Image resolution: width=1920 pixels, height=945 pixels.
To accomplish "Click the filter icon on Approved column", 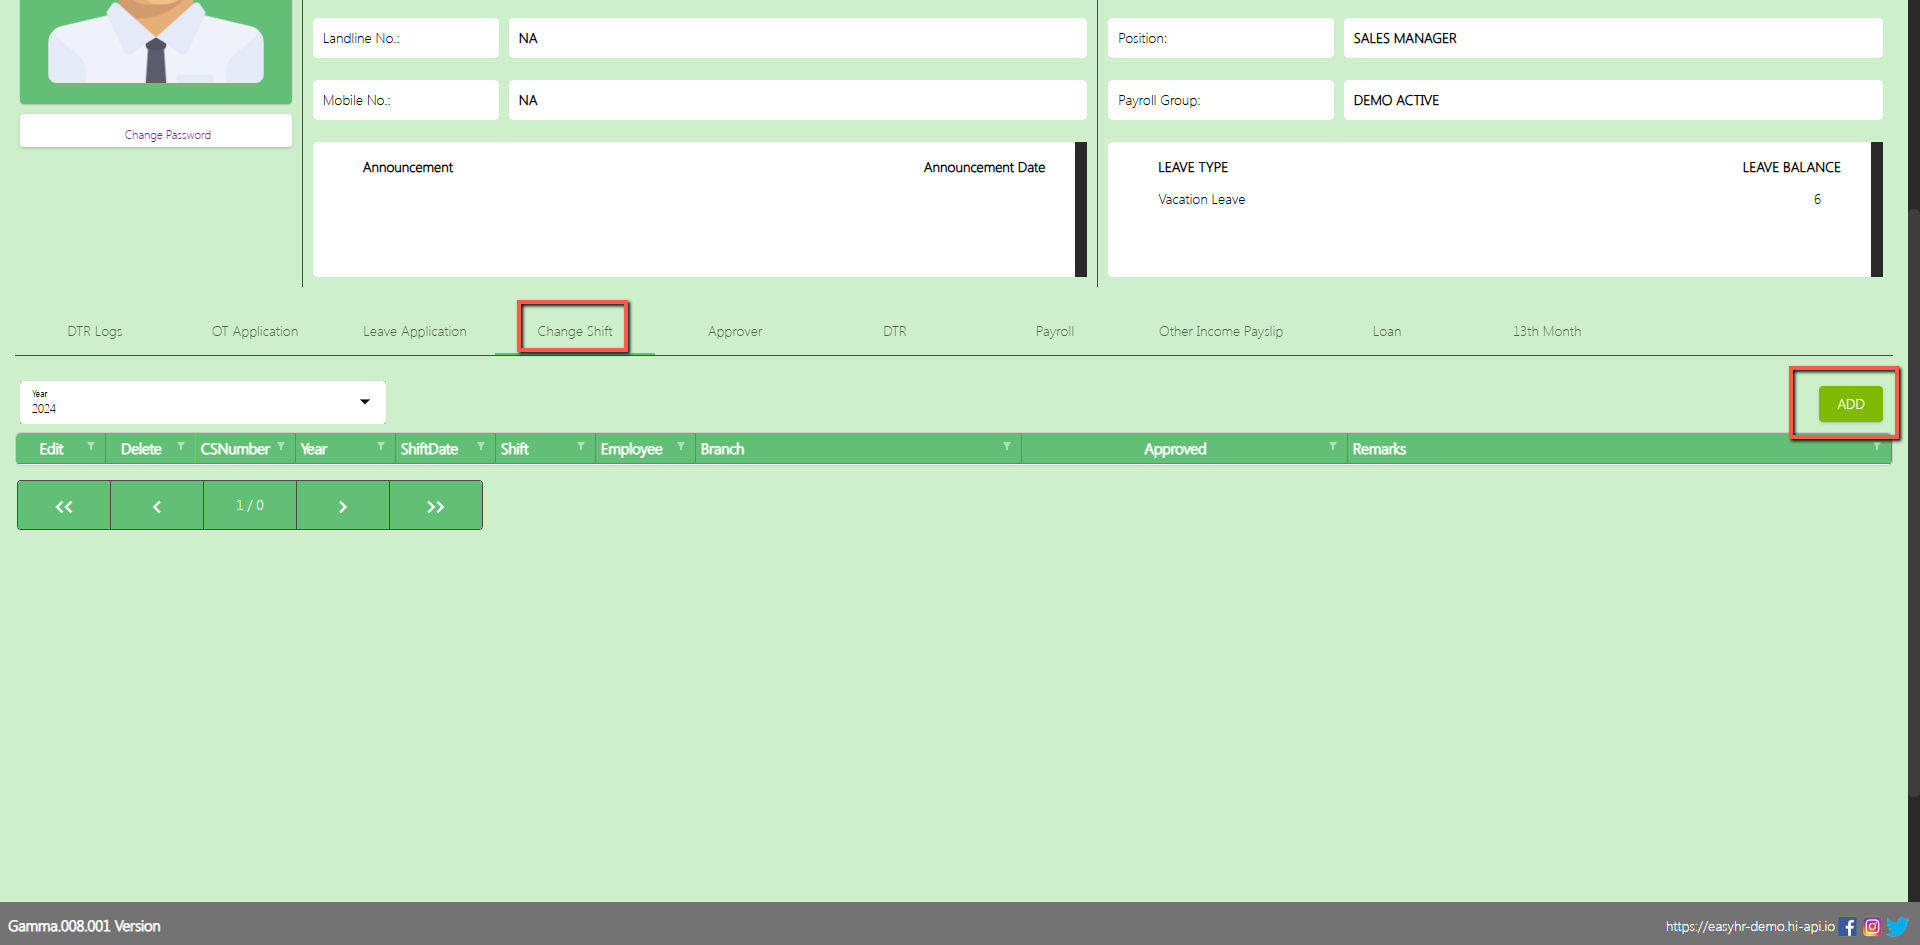I will click(x=1333, y=446).
